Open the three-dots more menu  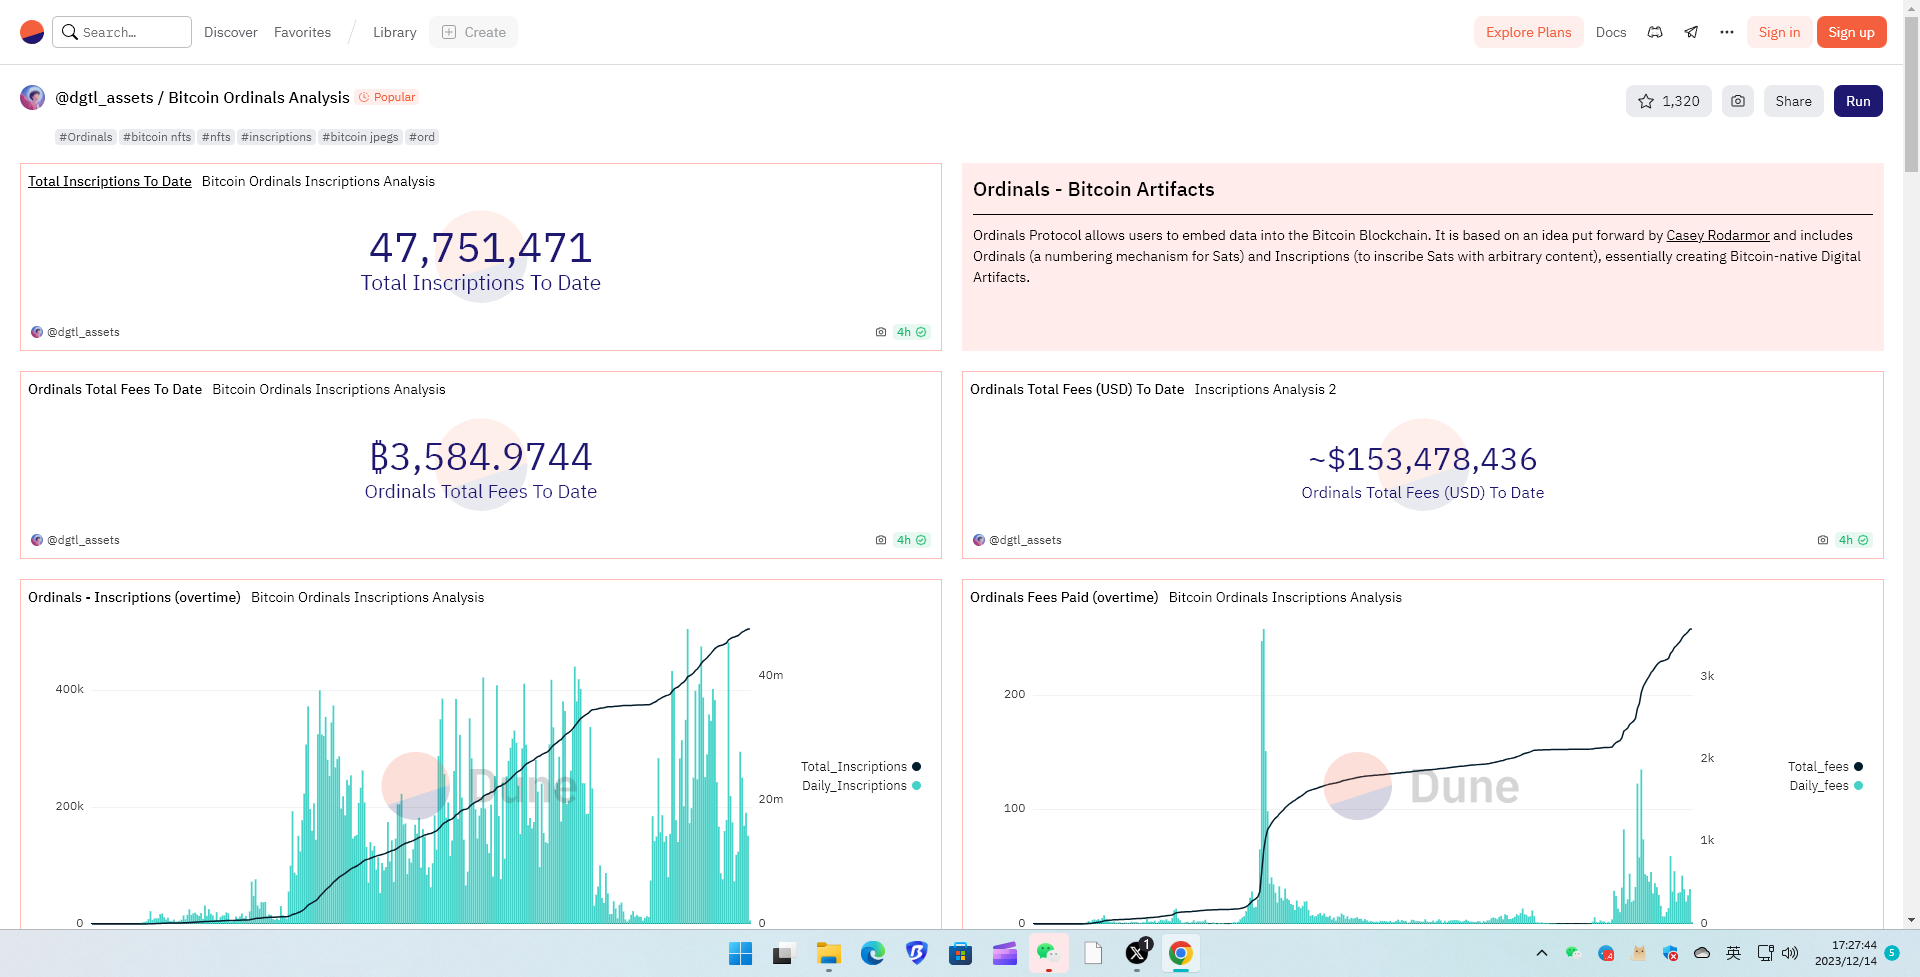1727,32
